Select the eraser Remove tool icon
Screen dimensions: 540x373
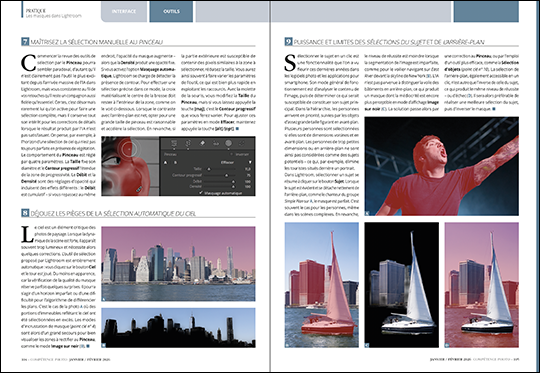(x=202, y=143)
